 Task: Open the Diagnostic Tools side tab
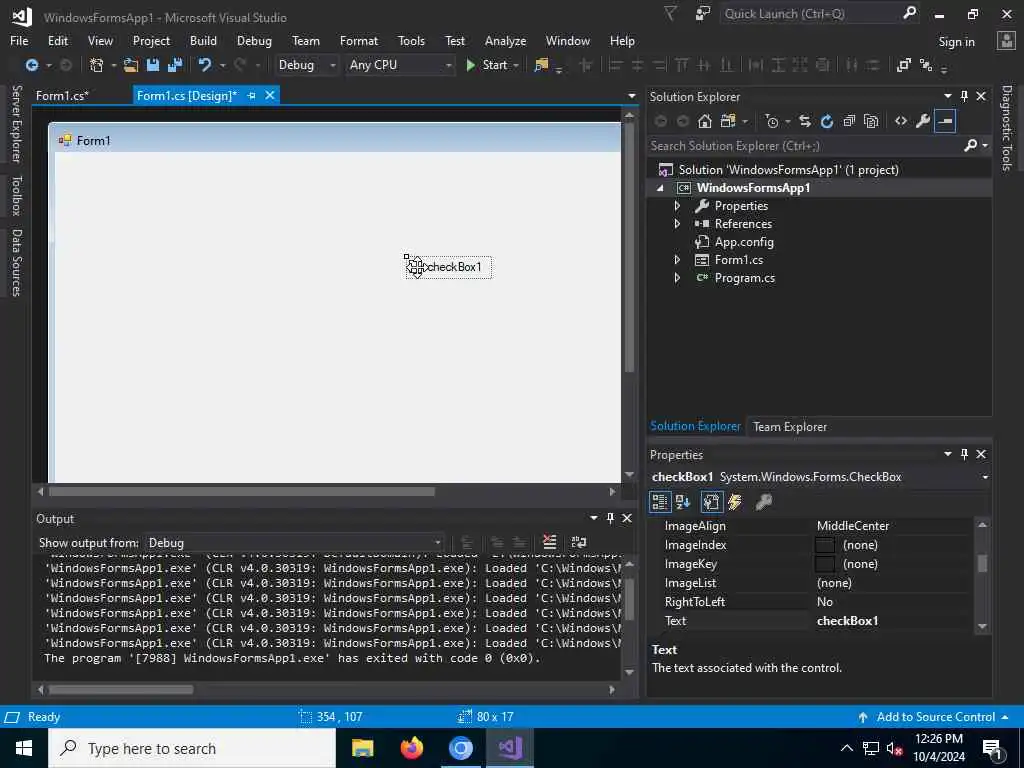pos(1007,128)
